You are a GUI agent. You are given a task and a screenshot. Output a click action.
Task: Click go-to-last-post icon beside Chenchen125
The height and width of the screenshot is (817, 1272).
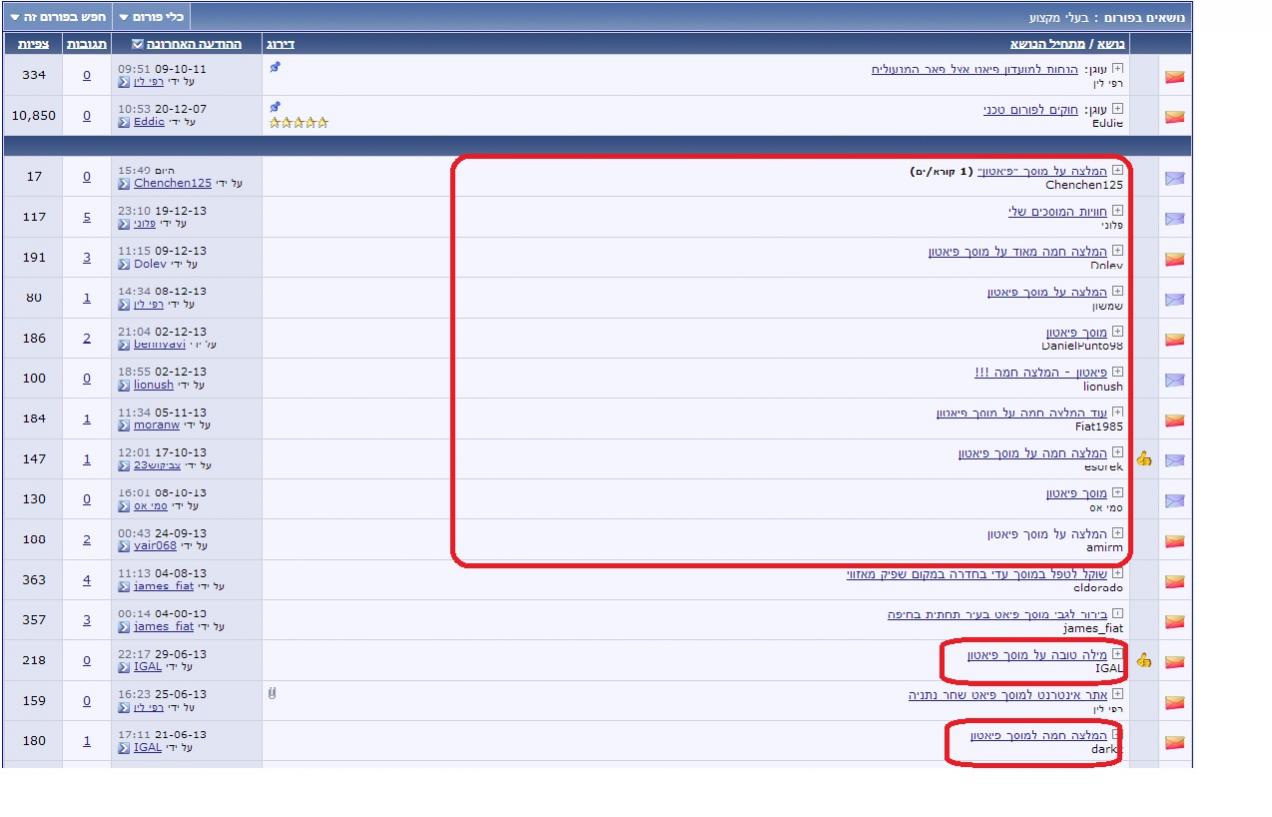pyautogui.click(x=124, y=184)
